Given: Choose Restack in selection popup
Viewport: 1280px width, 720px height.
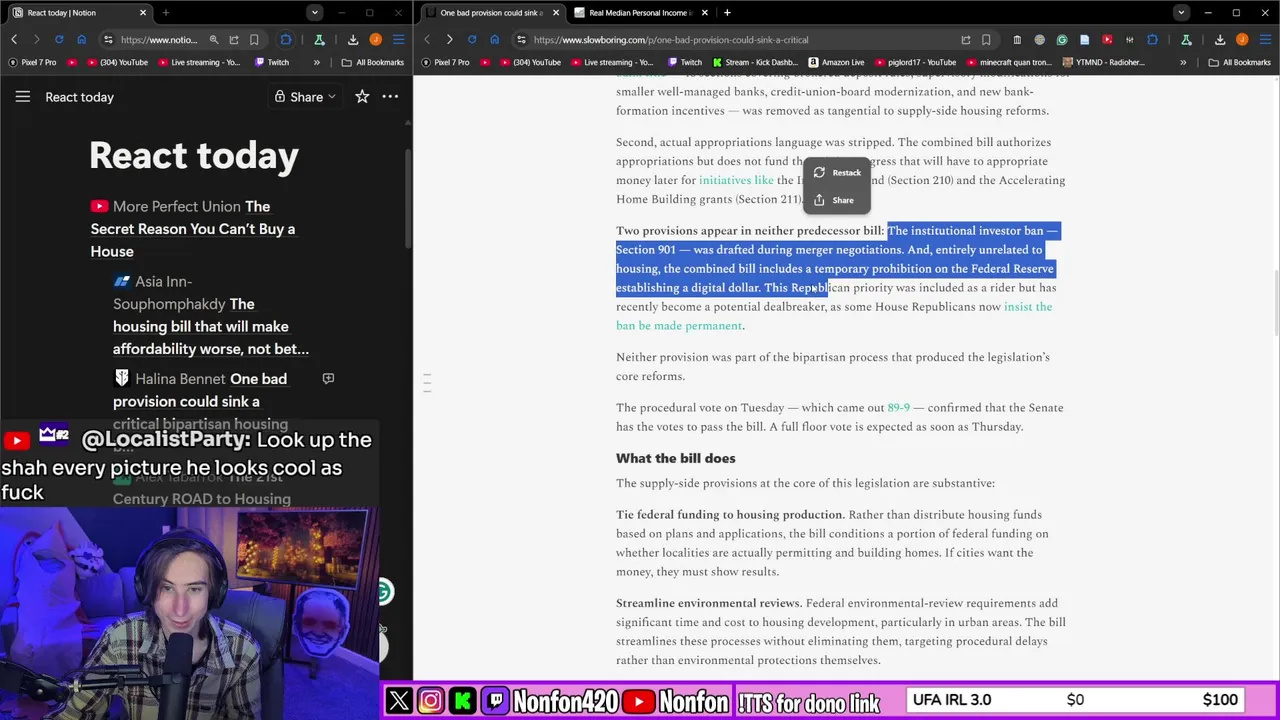Looking at the screenshot, I should [837, 172].
